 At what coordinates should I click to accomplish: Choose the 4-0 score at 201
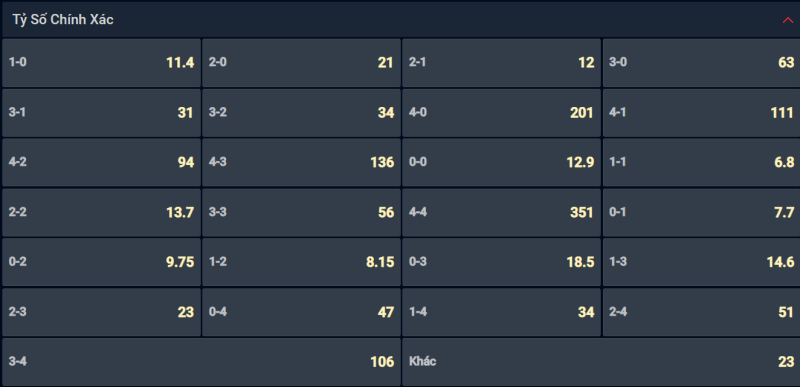click(502, 113)
